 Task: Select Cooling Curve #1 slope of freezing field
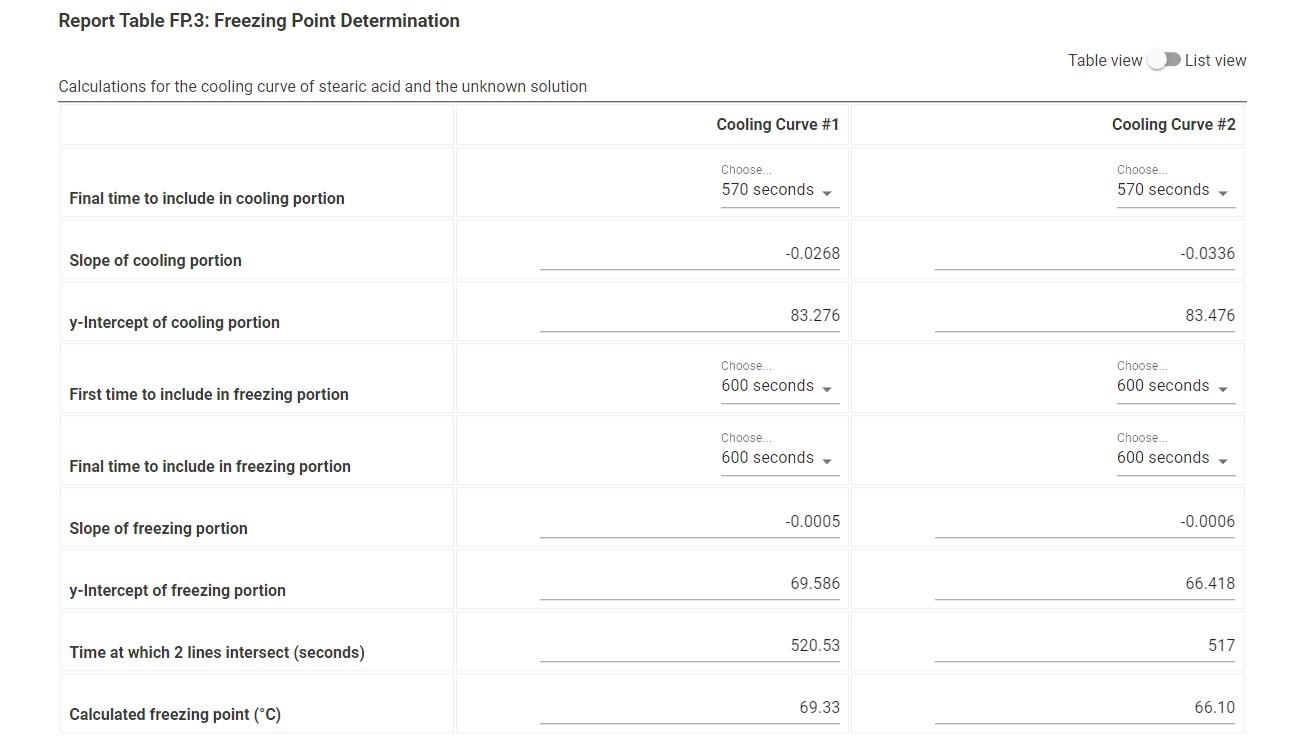pyautogui.click(x=690, y=522)
